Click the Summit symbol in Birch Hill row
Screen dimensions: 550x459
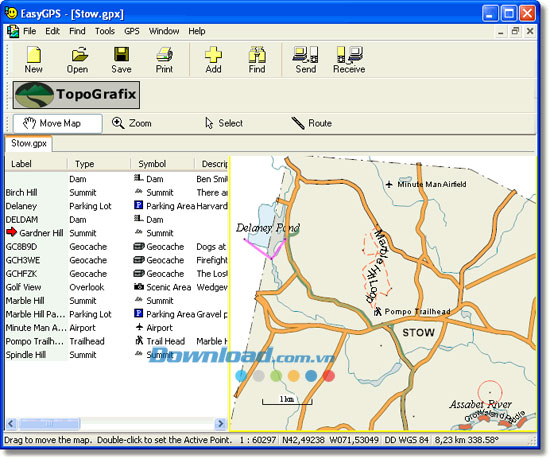(139, 191)
